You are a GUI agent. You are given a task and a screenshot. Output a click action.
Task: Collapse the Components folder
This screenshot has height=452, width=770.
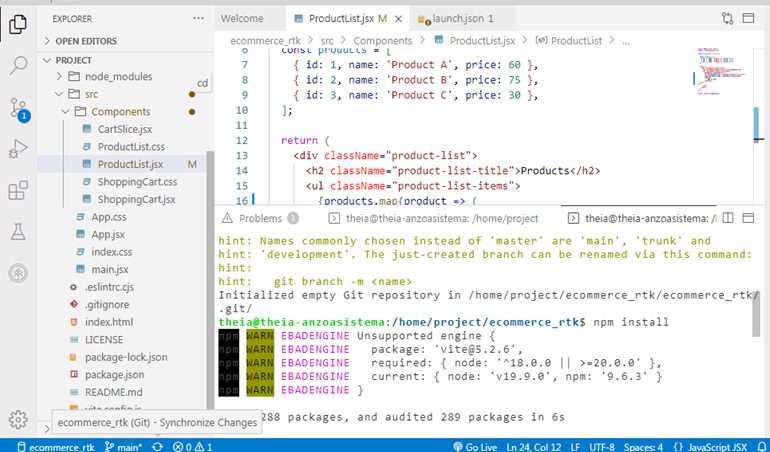click(x=120, y=112)
